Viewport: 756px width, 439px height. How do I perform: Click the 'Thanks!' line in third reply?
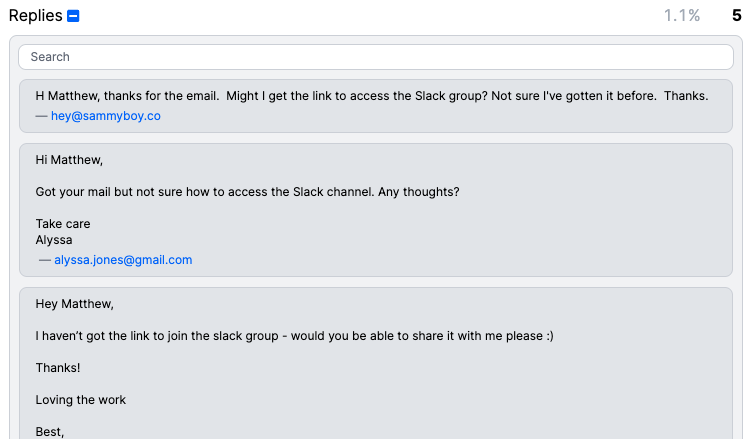[58, 368]
